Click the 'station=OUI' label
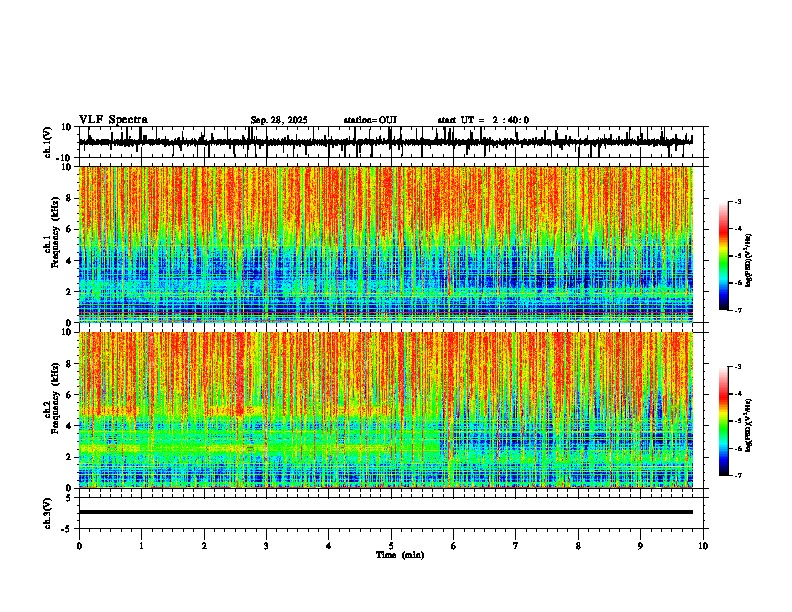 [370, 120]
